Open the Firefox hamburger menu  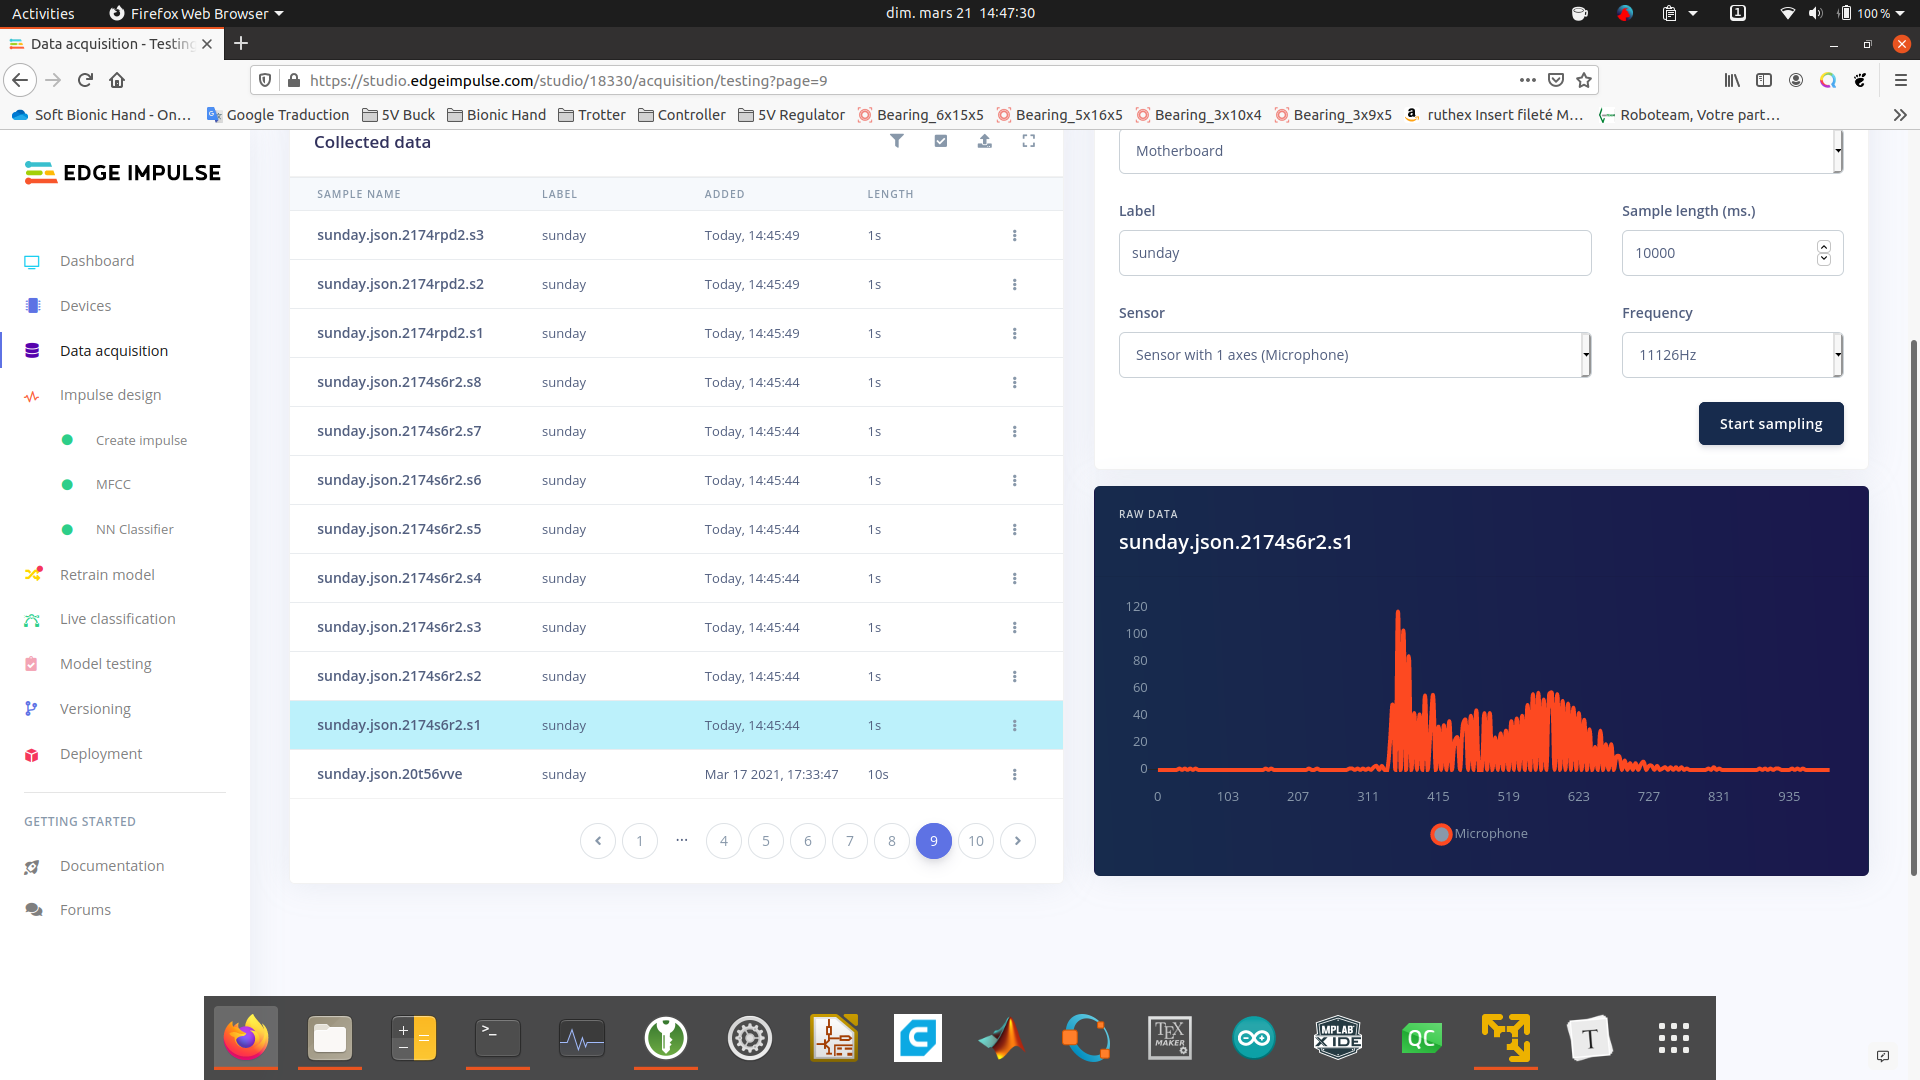point(1901,80)
